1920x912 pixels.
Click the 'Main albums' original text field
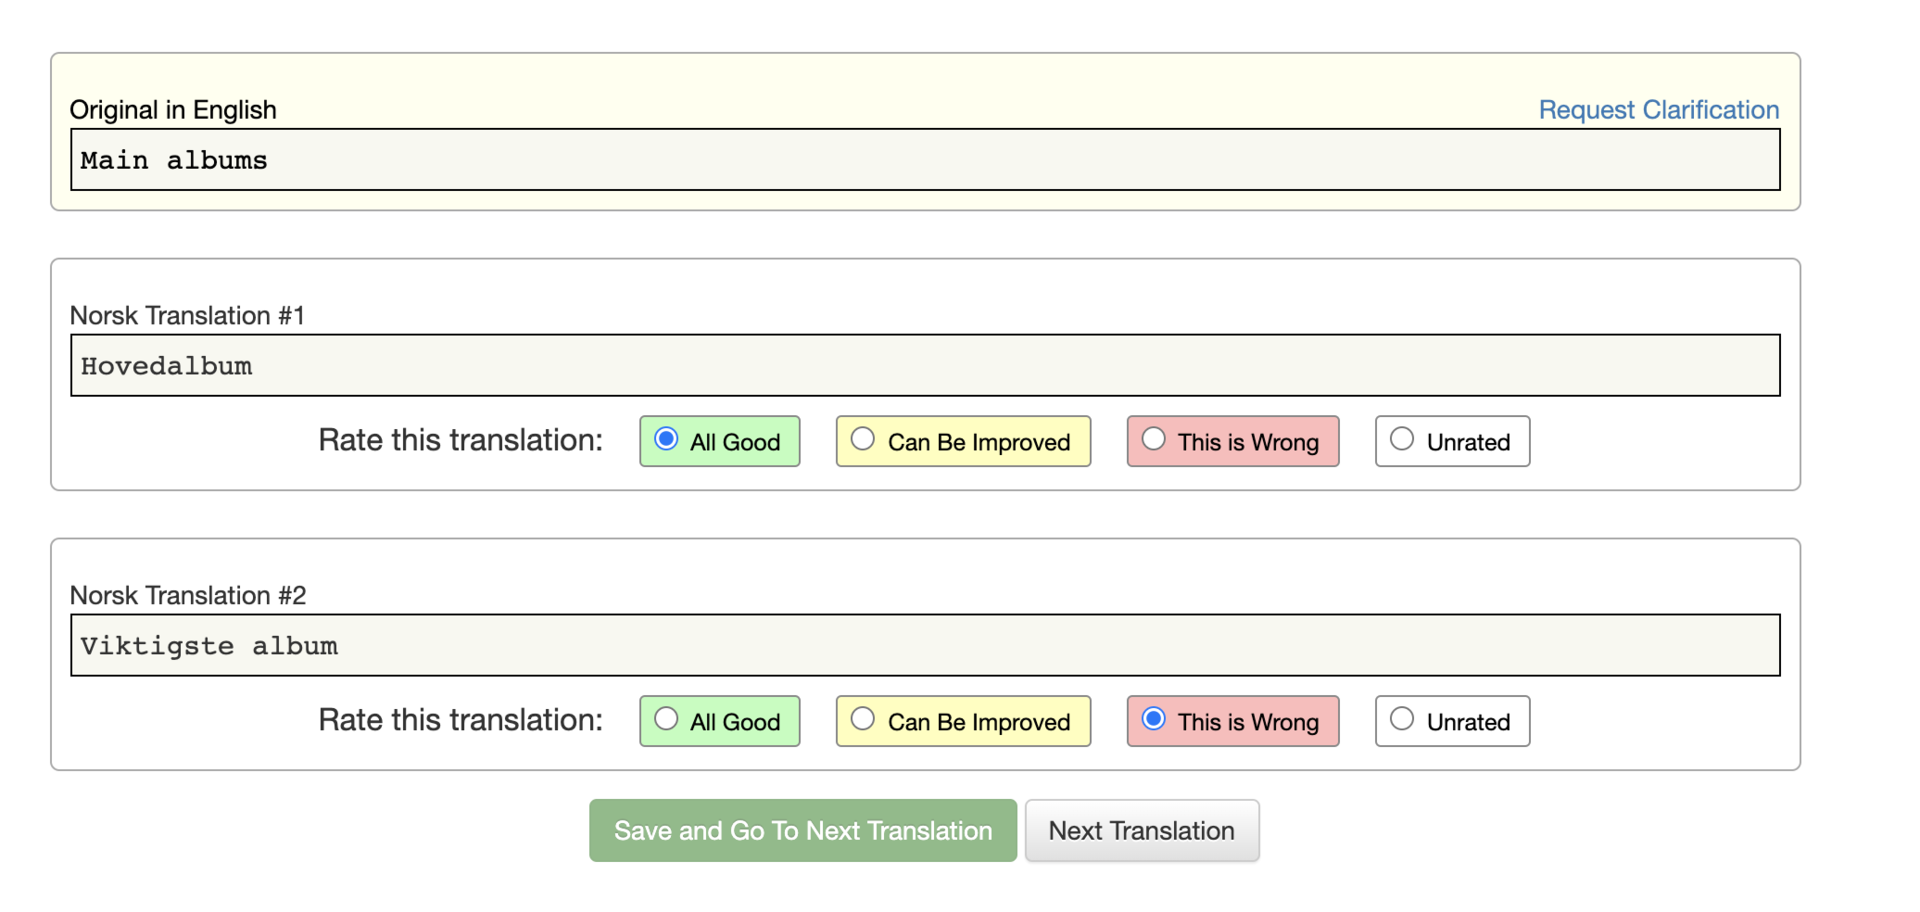[x=924, y=160]
